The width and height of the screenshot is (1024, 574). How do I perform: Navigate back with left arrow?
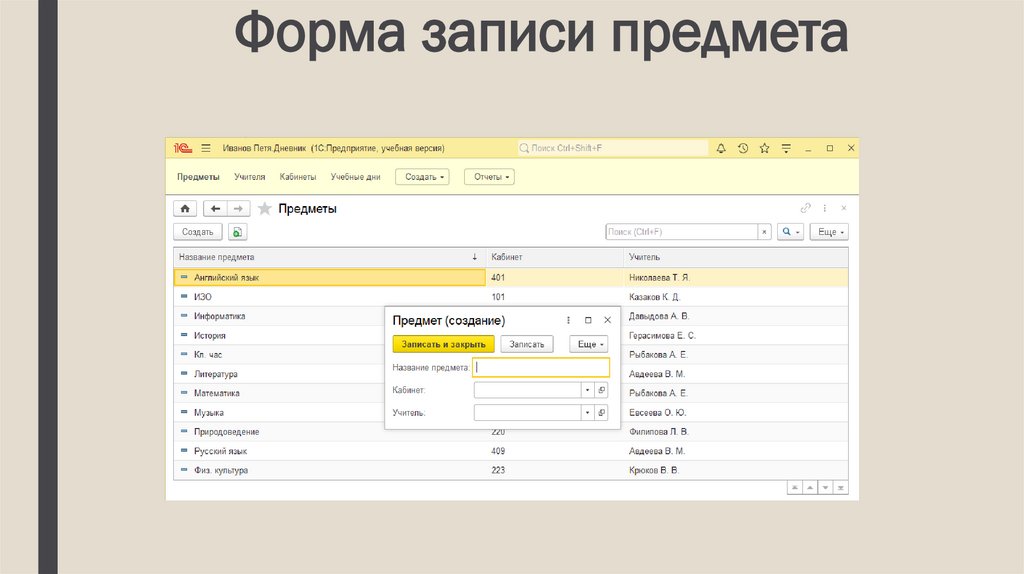(215, 208)
